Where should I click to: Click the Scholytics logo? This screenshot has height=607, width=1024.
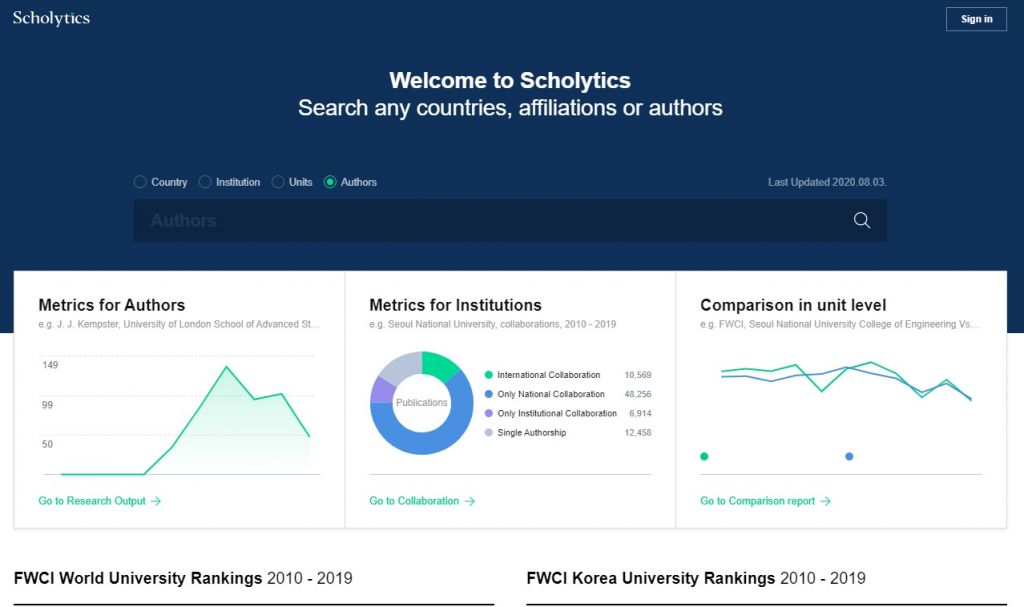tap(51, 18)
